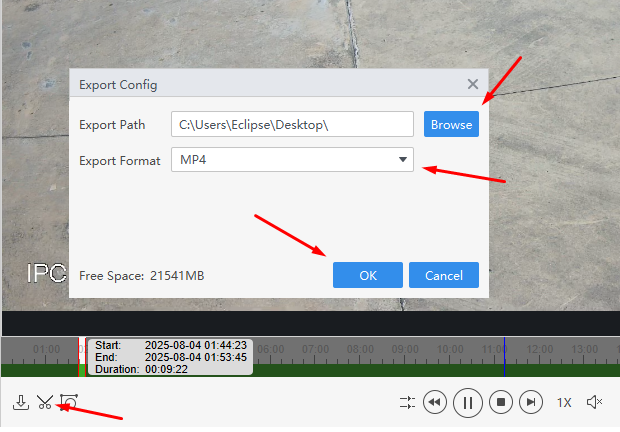Viewport: 620px width, 432px height.
Task: Click the Duration 00:09:22 value
Action: click(x=166, y=369)
